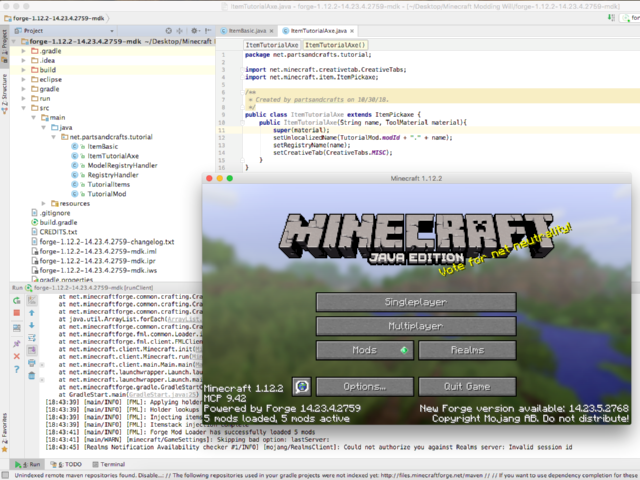Open RegistryHandler class
Image resolution: width=640 pixels, height=480 pixels.
(x=113, y=175)
